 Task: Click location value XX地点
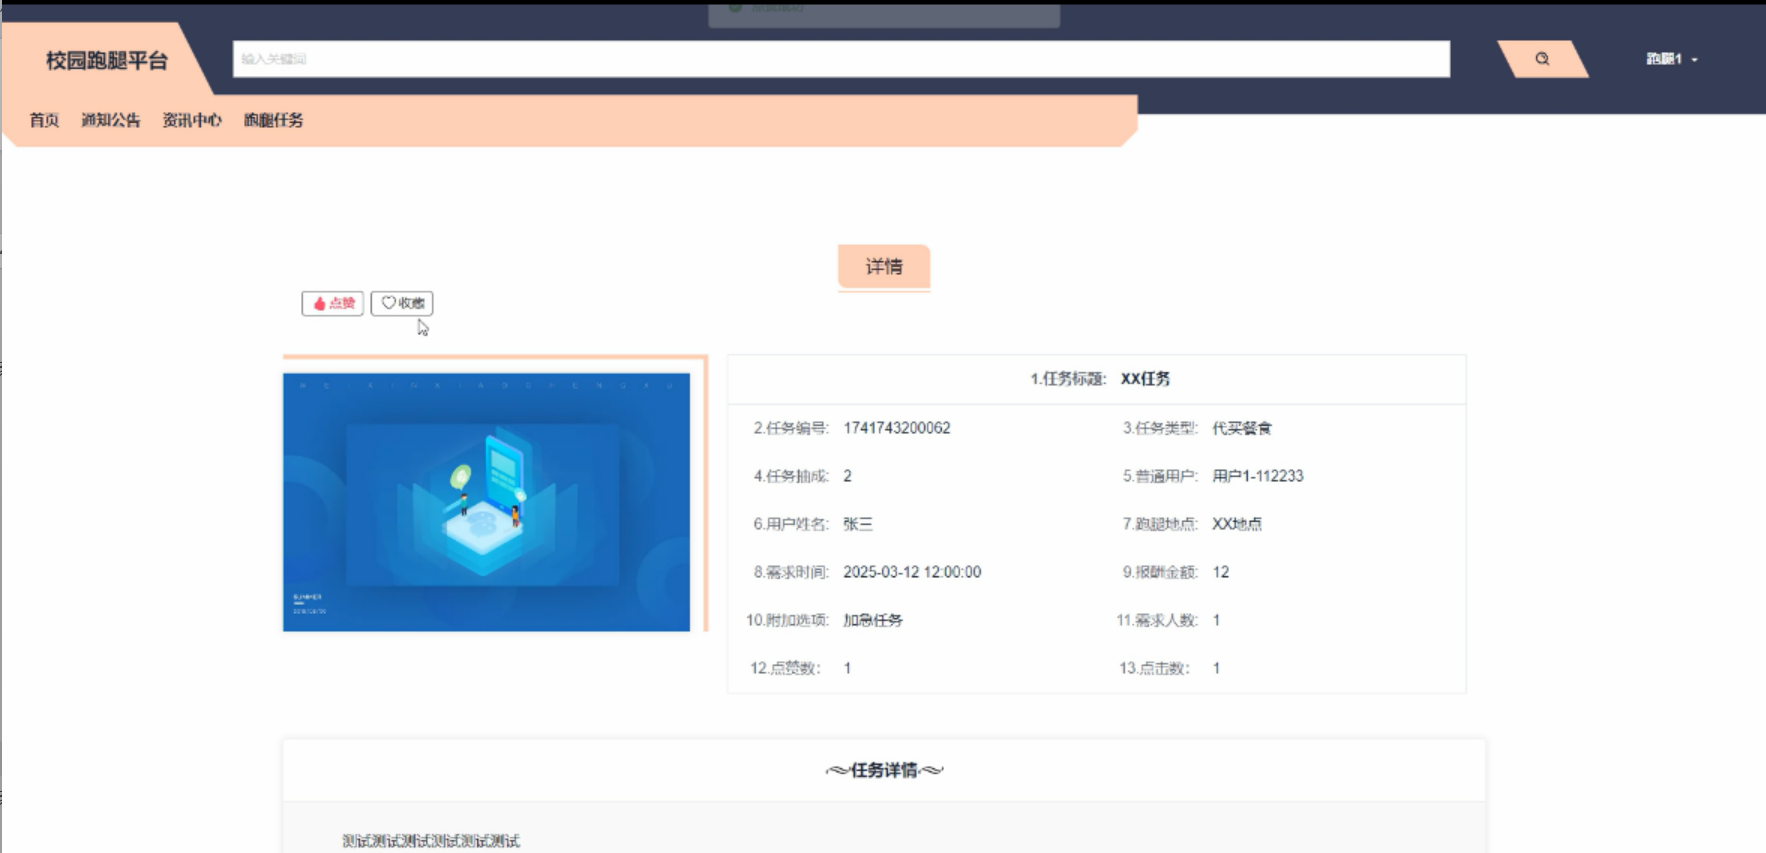click(x=1237, y=524)
